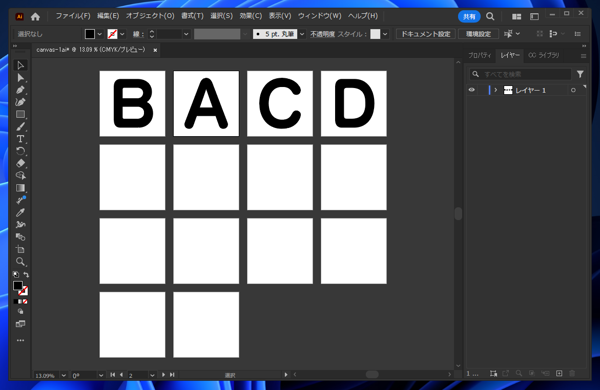The image size is (600, 390).
Task: Toggle visibility of レイヤー 1
Action: point(471,90)
